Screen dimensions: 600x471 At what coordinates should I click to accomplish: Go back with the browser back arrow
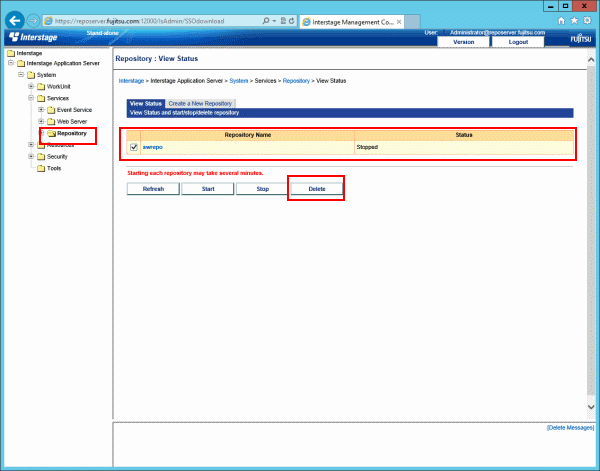pyautogui.click(x=15, y=21)
